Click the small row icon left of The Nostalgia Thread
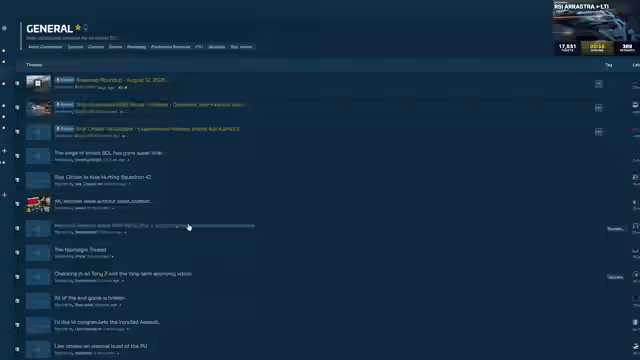640x360 pixels. click(x=17, y=253)
